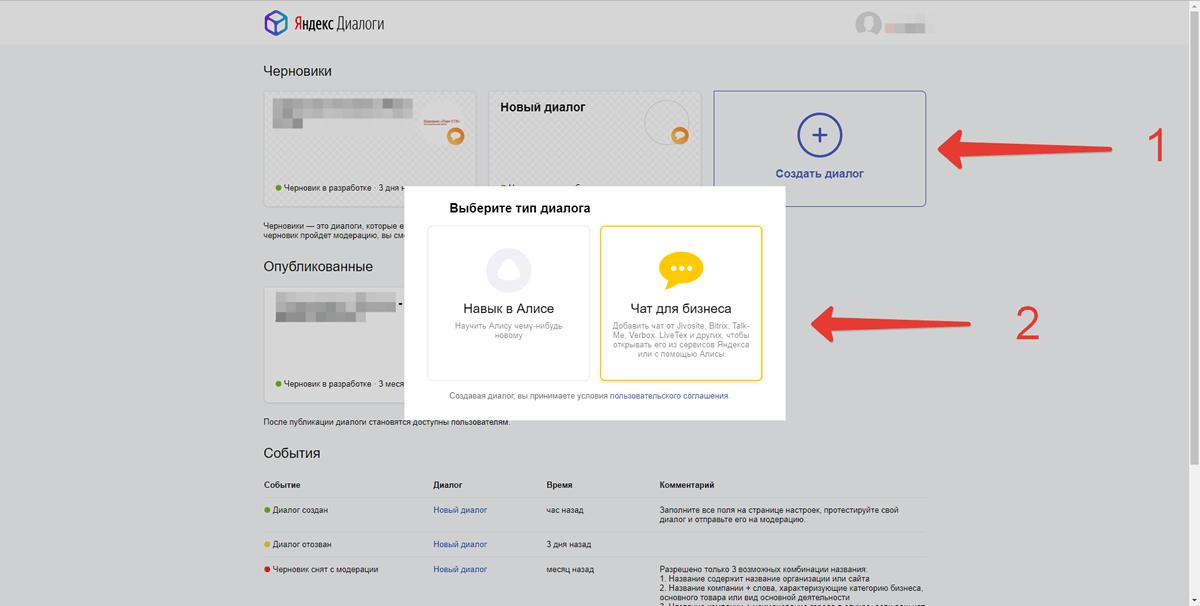
Task: Click the Яндекс Диалоги header title text
Action: 338,24
